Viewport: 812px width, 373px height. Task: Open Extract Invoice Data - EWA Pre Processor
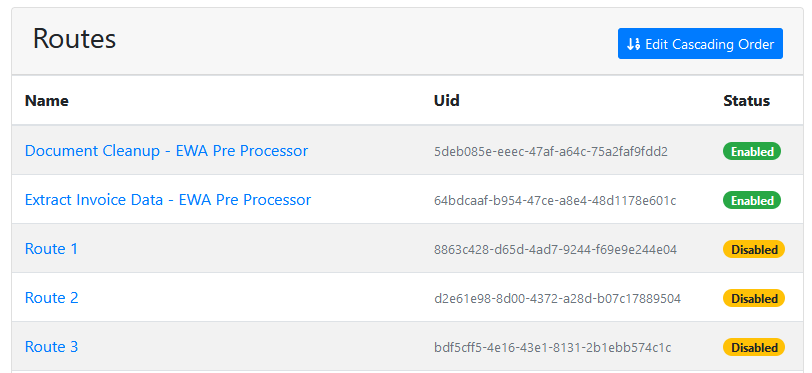click(x=168, y=199)
